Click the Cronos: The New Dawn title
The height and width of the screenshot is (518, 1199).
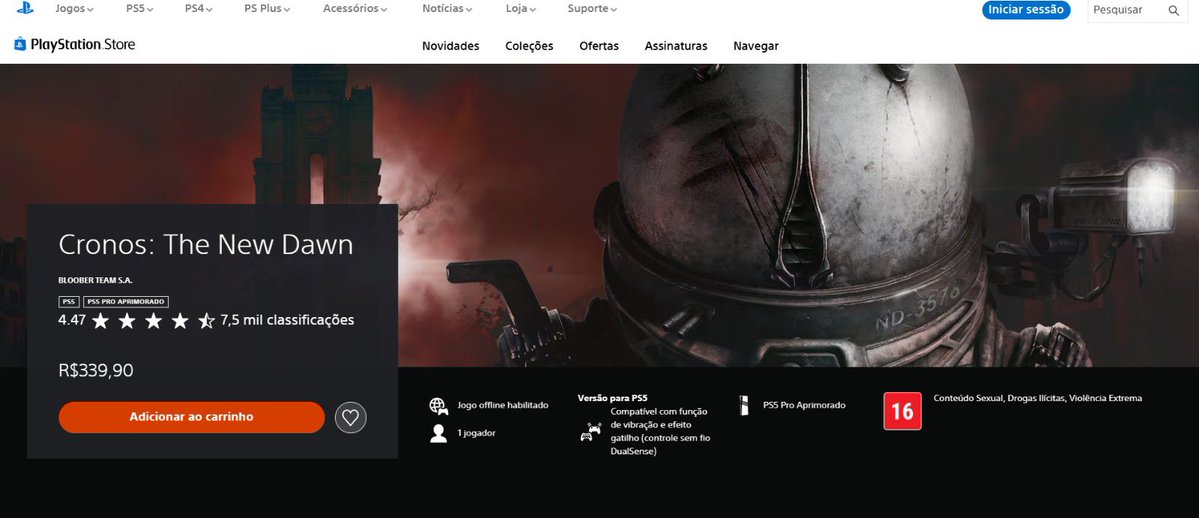coord(206,245)
